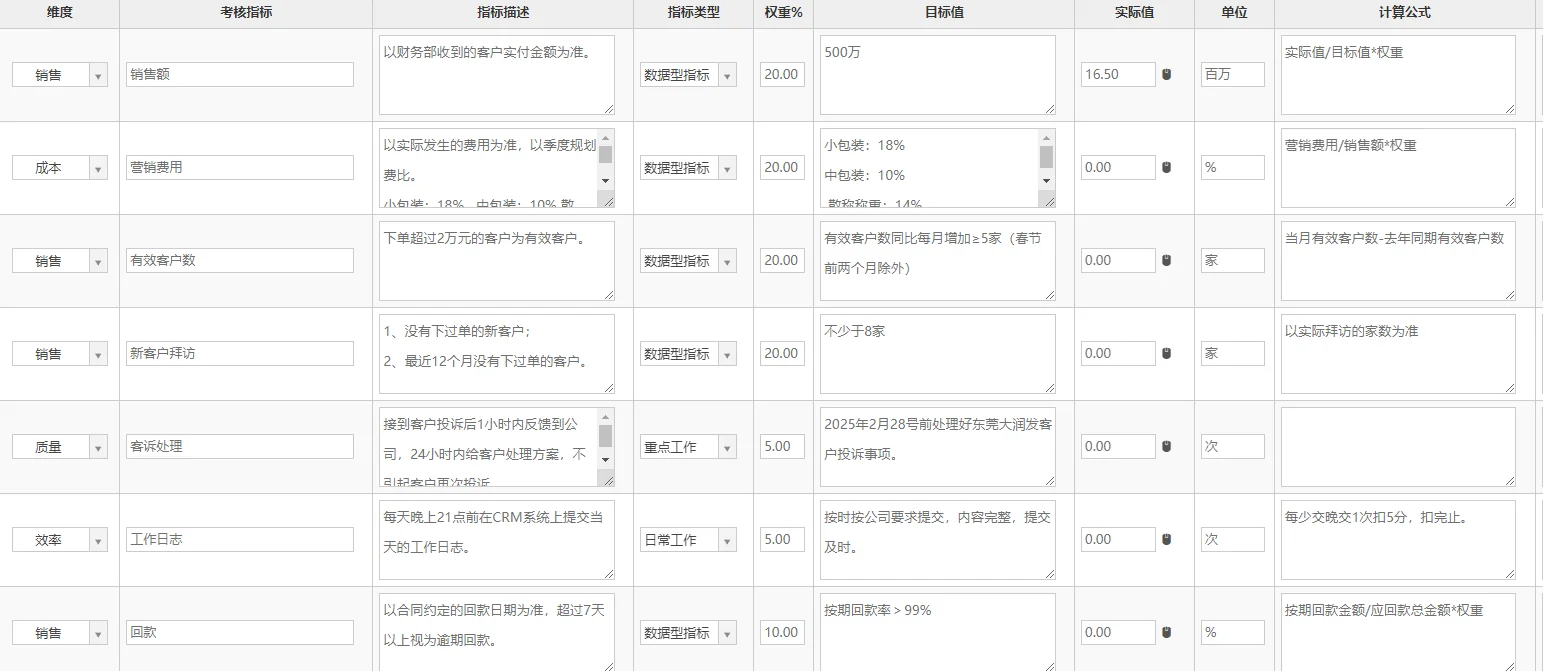
Task: Click the mouse icon beside 回款 actual value
Action: coord(1166,632)
